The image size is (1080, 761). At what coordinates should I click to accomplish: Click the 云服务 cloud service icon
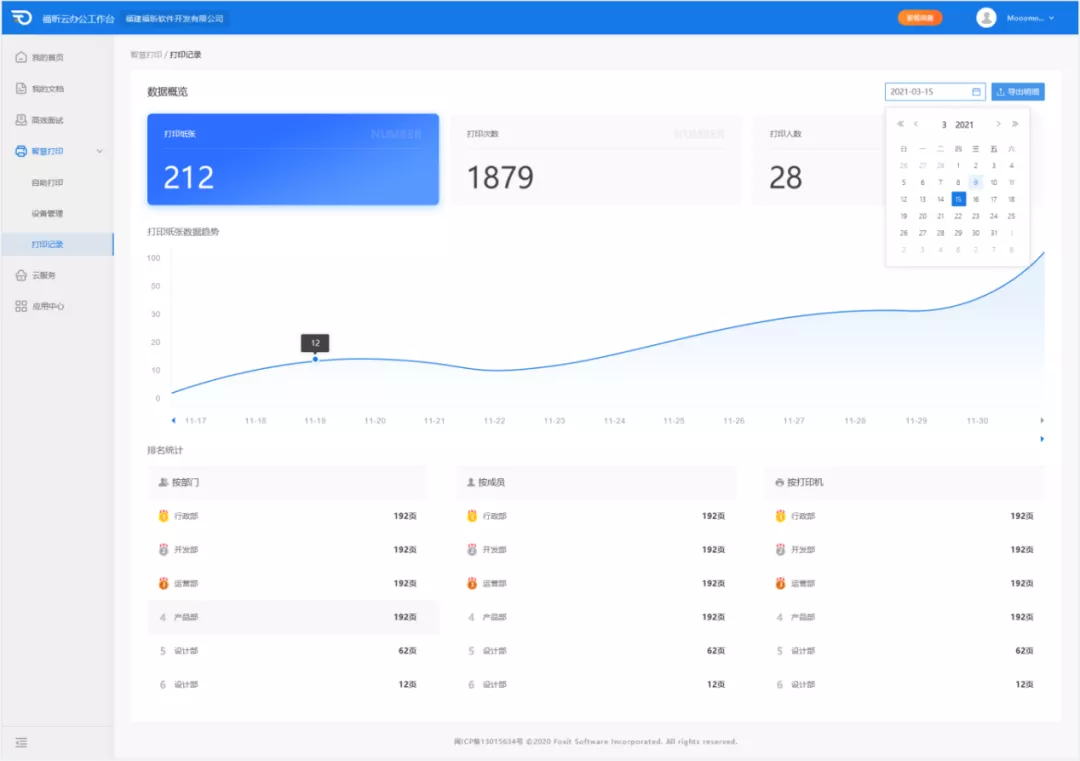[x=21, y=275]
